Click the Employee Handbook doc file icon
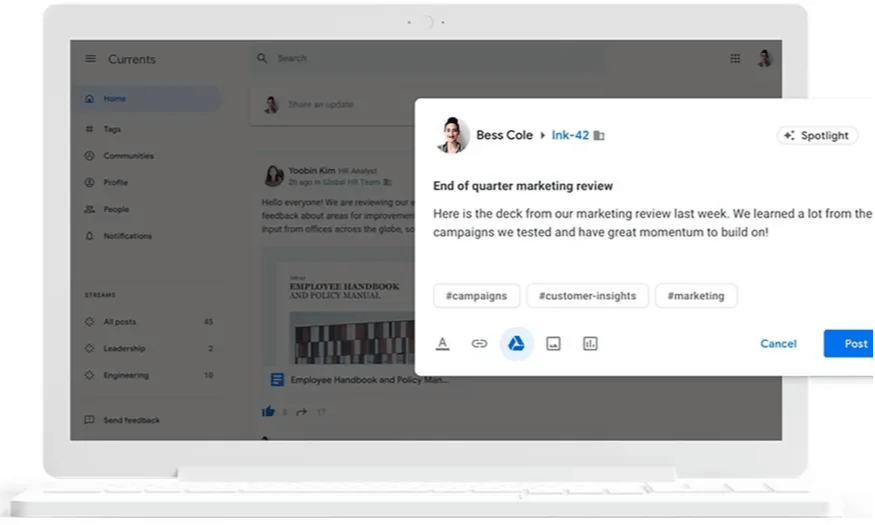Image resolution: width=875 pixels, height=525 pixels. pyautogui.click(x=277, y=380)
